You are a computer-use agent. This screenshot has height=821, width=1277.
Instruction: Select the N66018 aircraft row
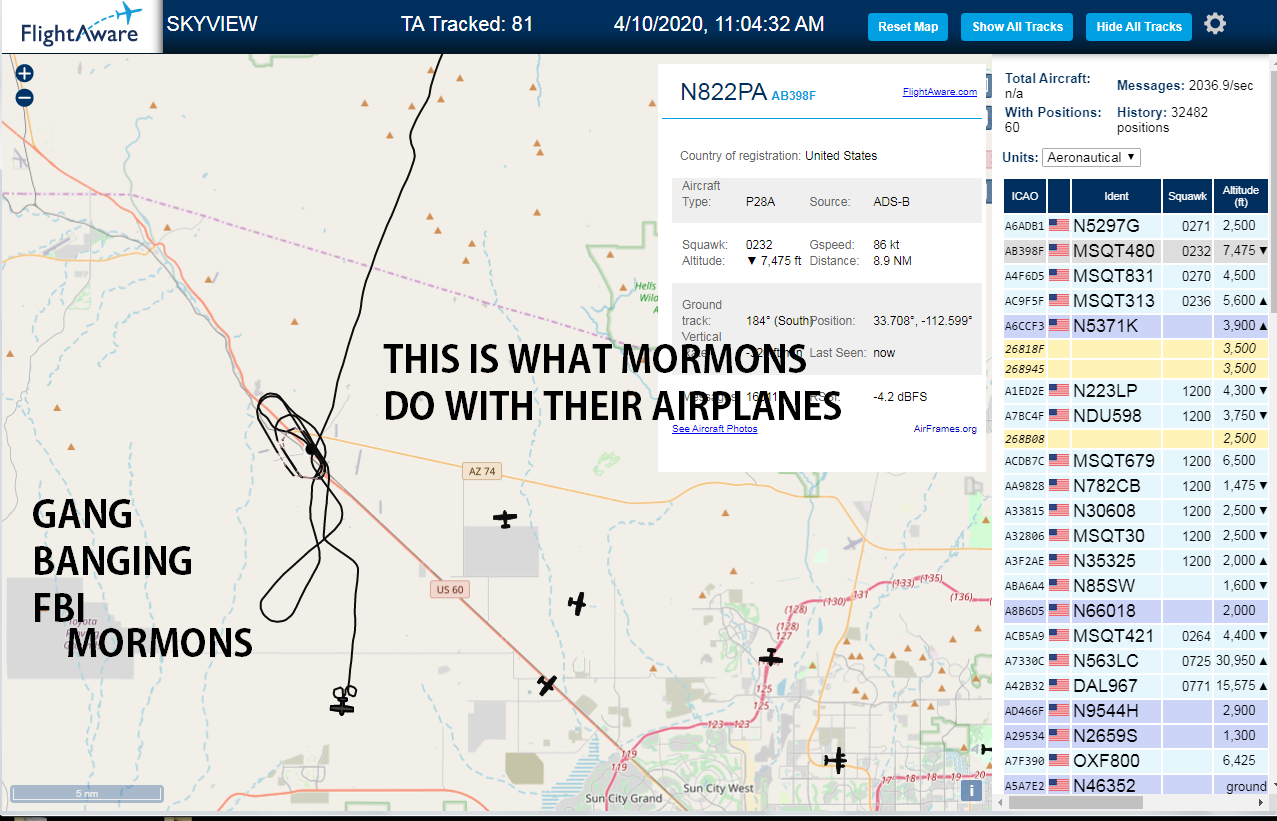(1135, 611)
